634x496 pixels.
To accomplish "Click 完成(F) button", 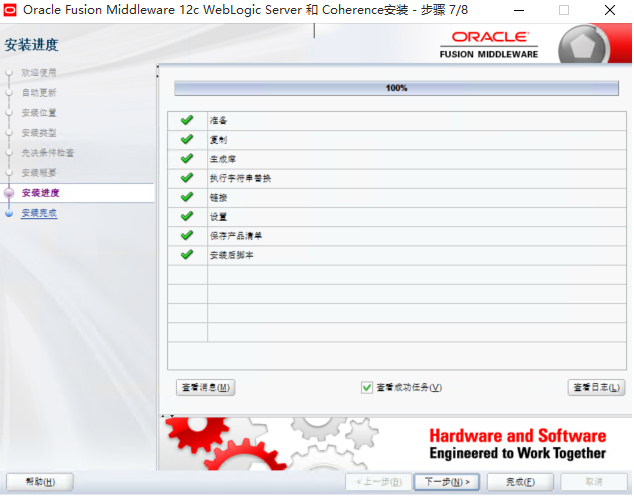I will (520, 482).
